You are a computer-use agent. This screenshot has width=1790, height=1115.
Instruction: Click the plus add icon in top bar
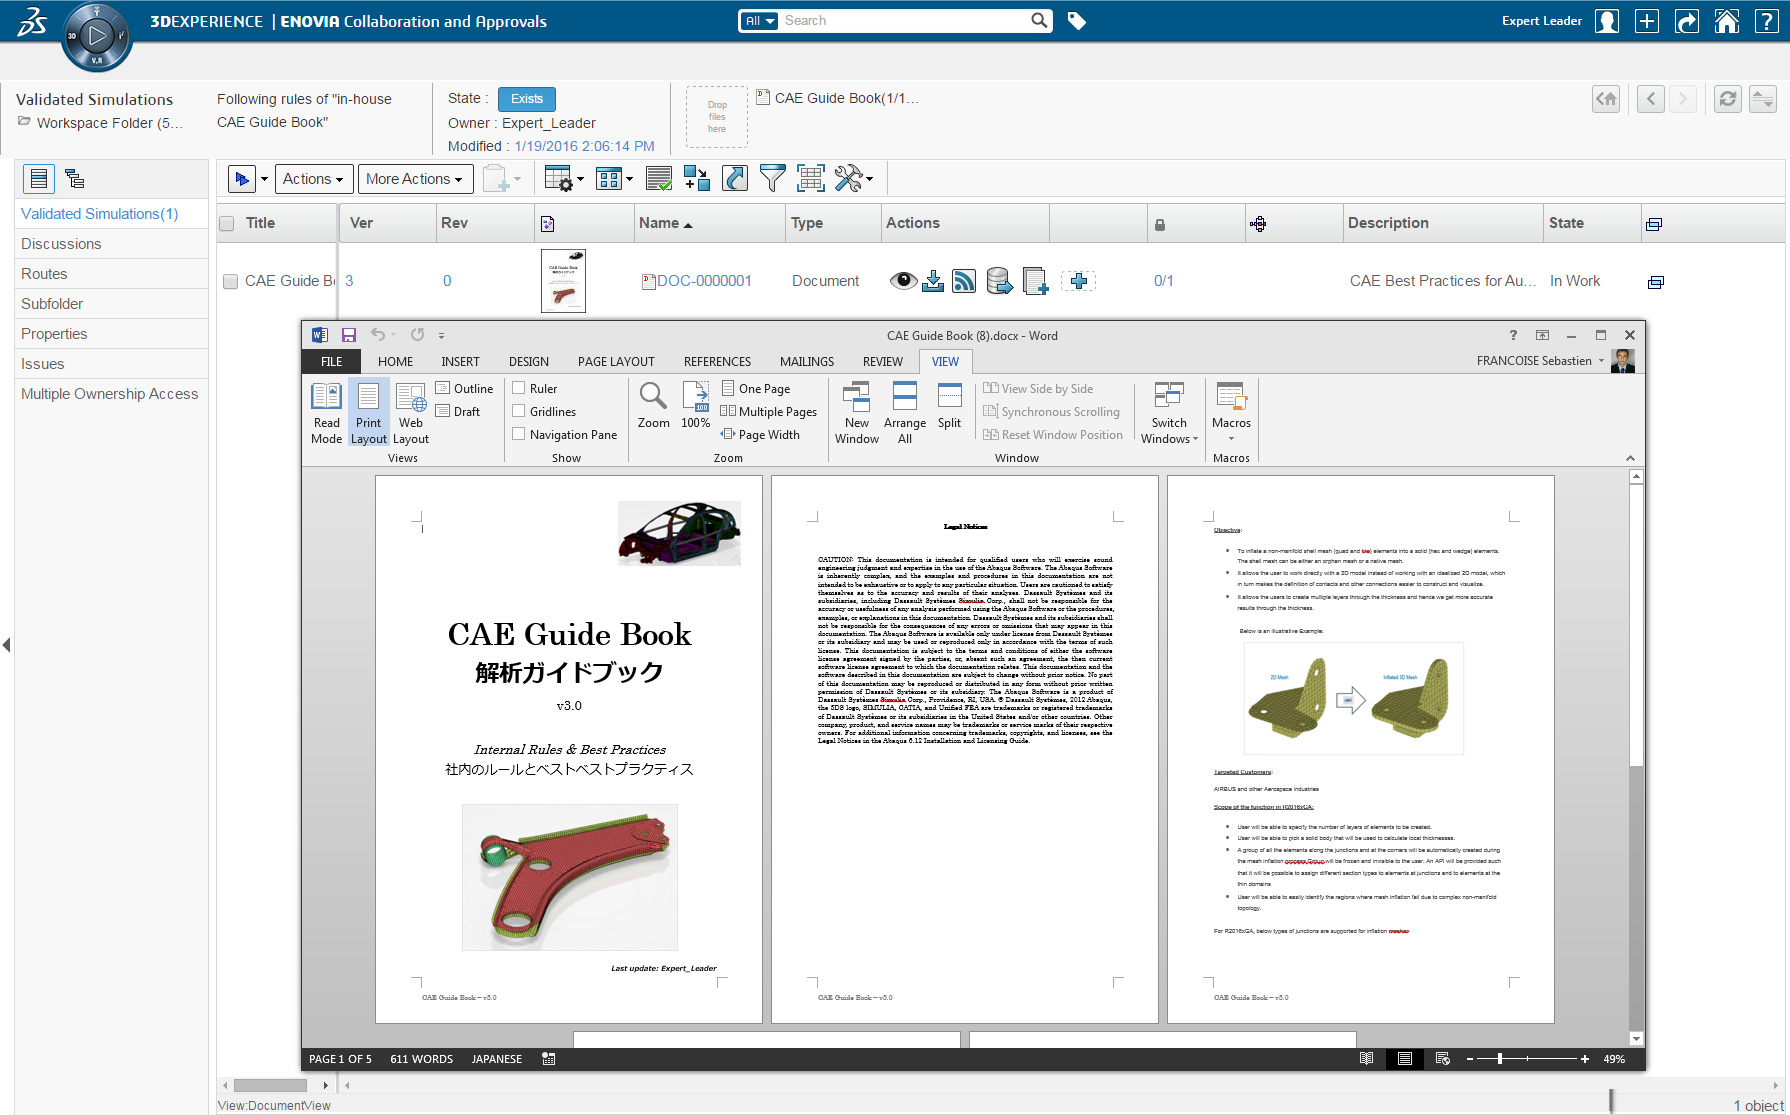(1647, 21)
